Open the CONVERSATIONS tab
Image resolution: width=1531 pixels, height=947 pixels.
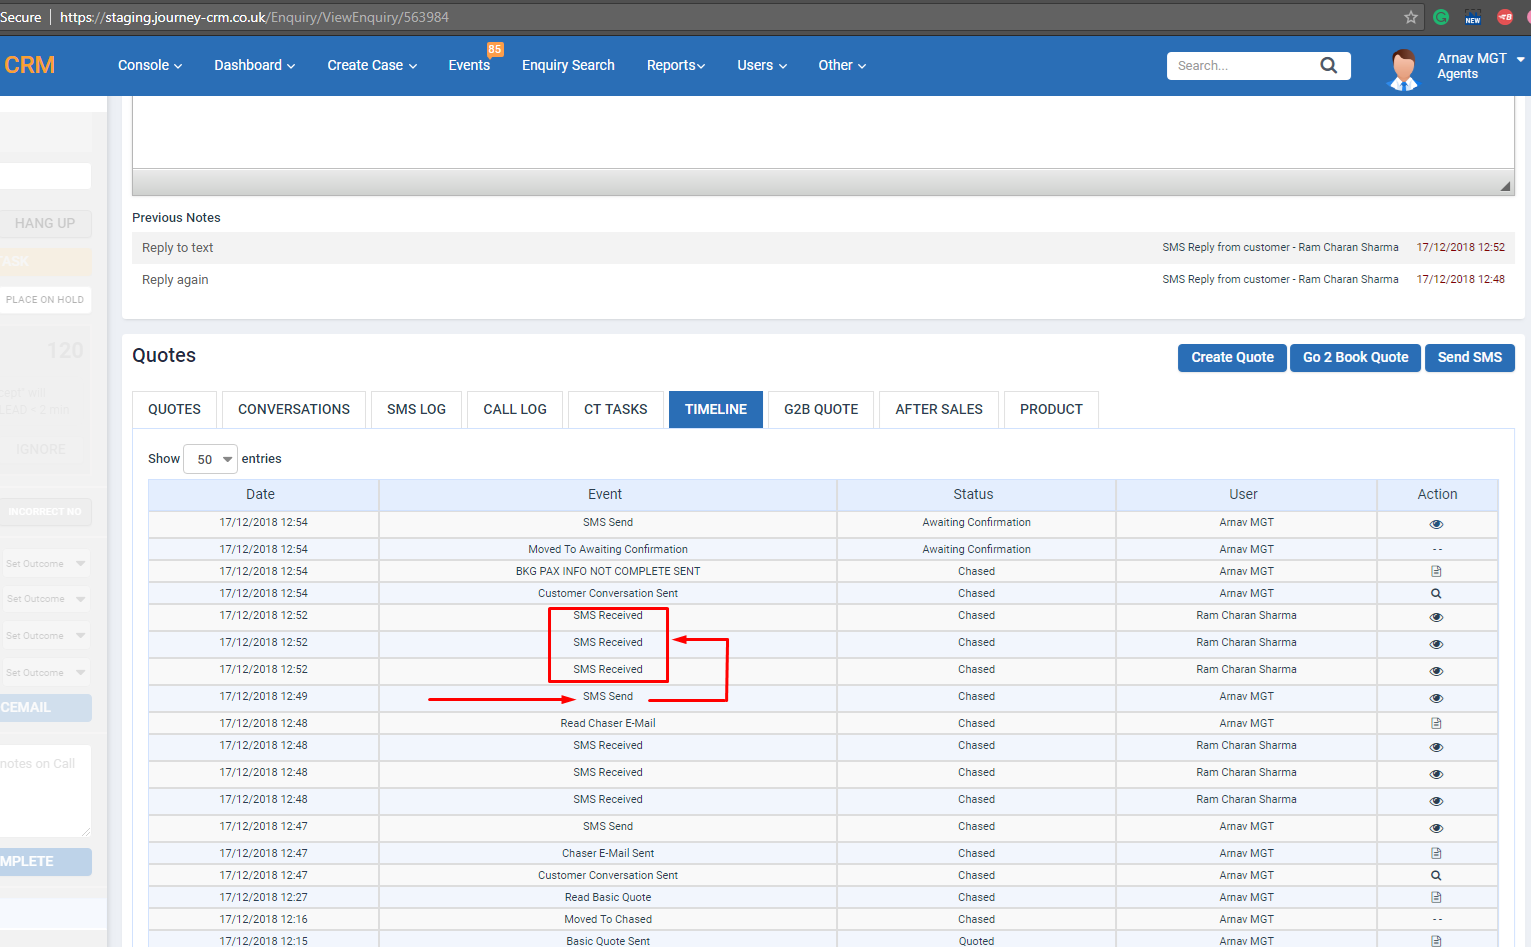coord(294,409)
